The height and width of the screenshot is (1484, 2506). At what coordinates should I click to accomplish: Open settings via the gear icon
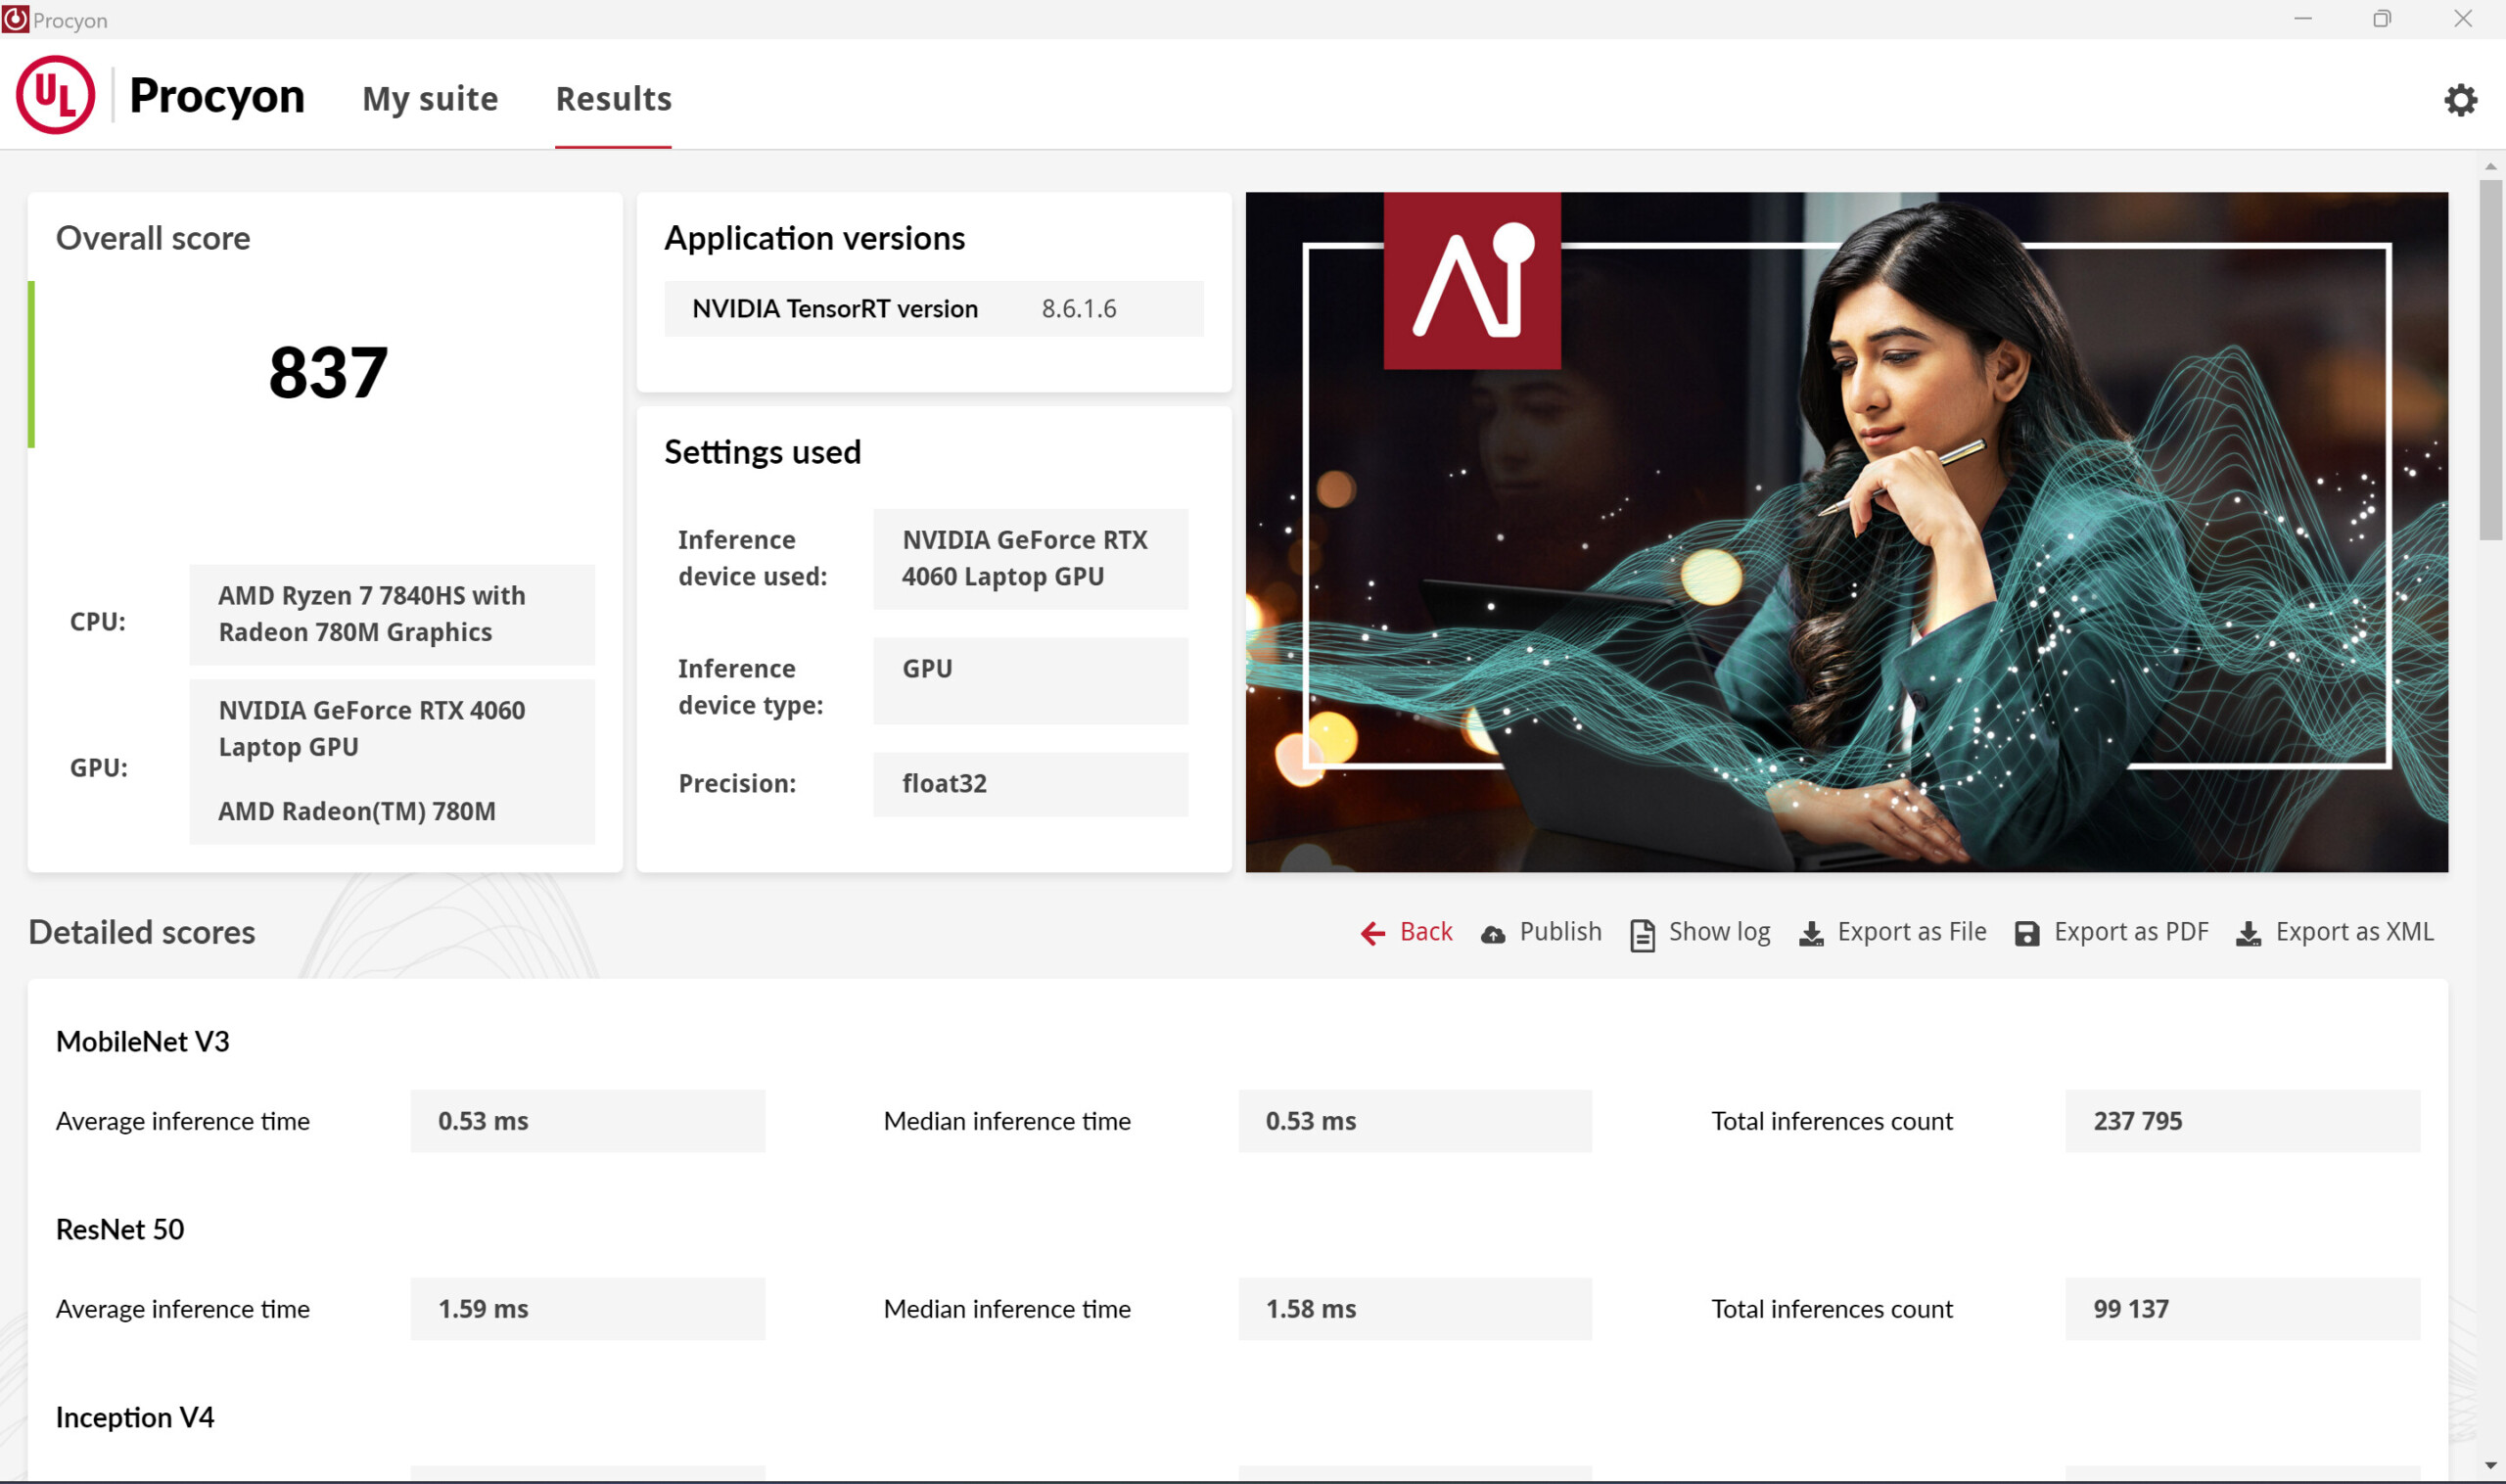pos(2460,100)
